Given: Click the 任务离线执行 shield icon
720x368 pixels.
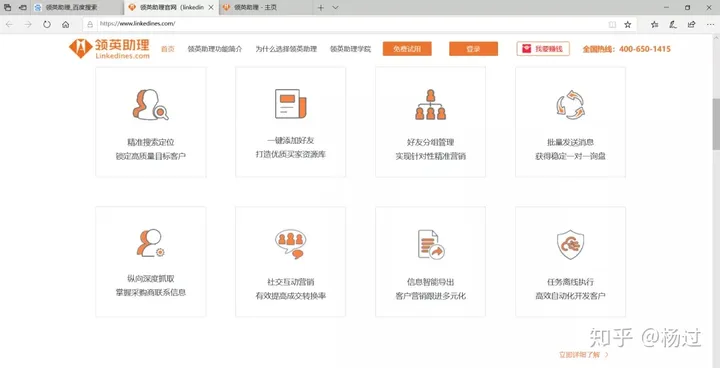Looking at the screenshot, I should pyautogui.click(x=570, y=244).
